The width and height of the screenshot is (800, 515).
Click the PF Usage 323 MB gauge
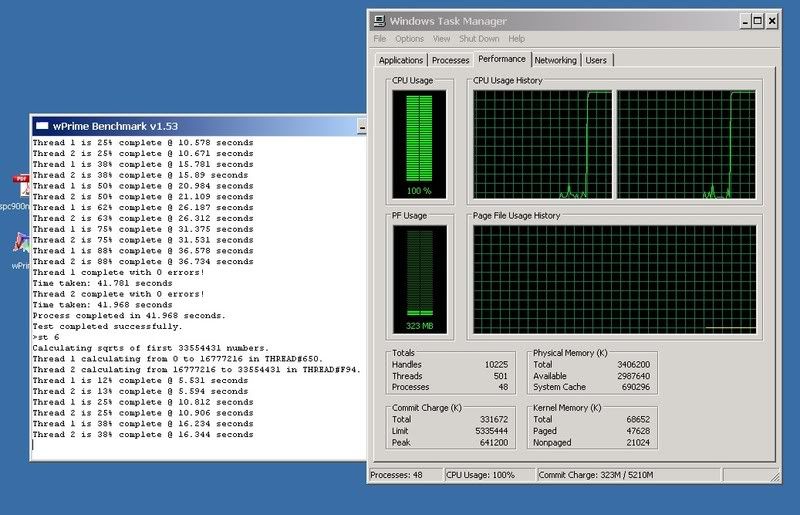pos(419,280)
